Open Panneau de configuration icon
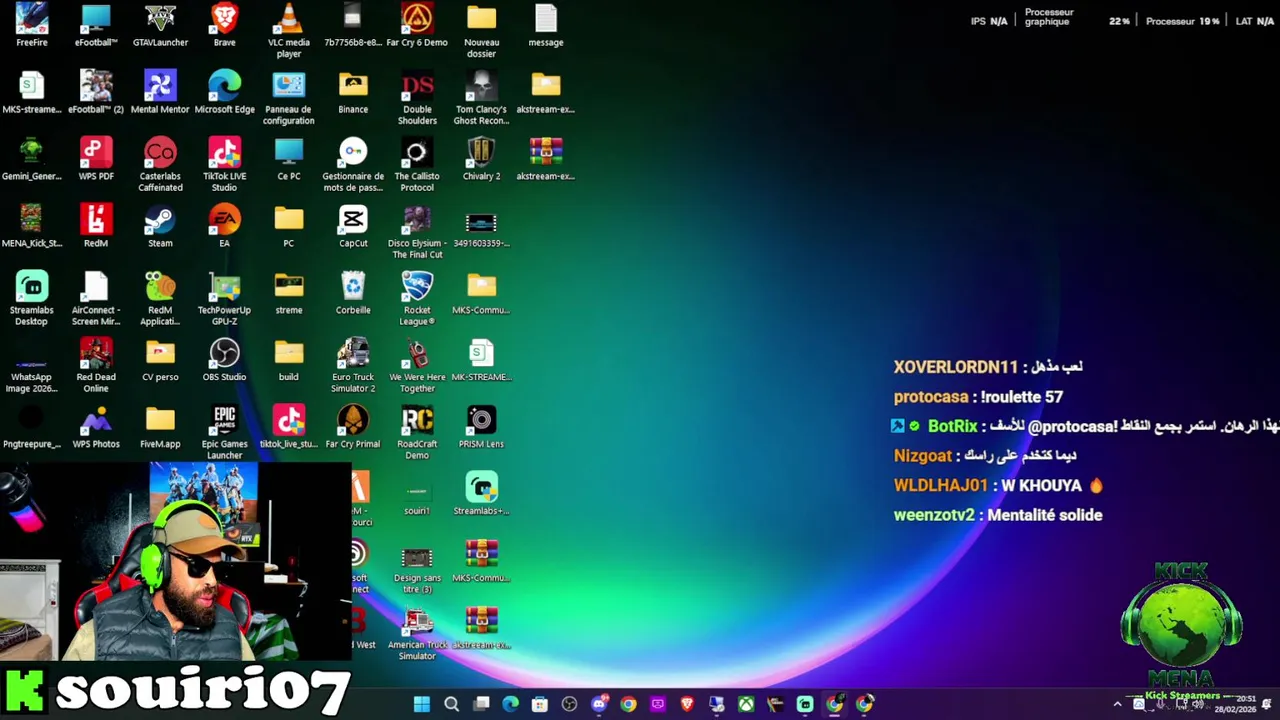The height and width of the screenshot is (720, 1280). tap(289, 97)
